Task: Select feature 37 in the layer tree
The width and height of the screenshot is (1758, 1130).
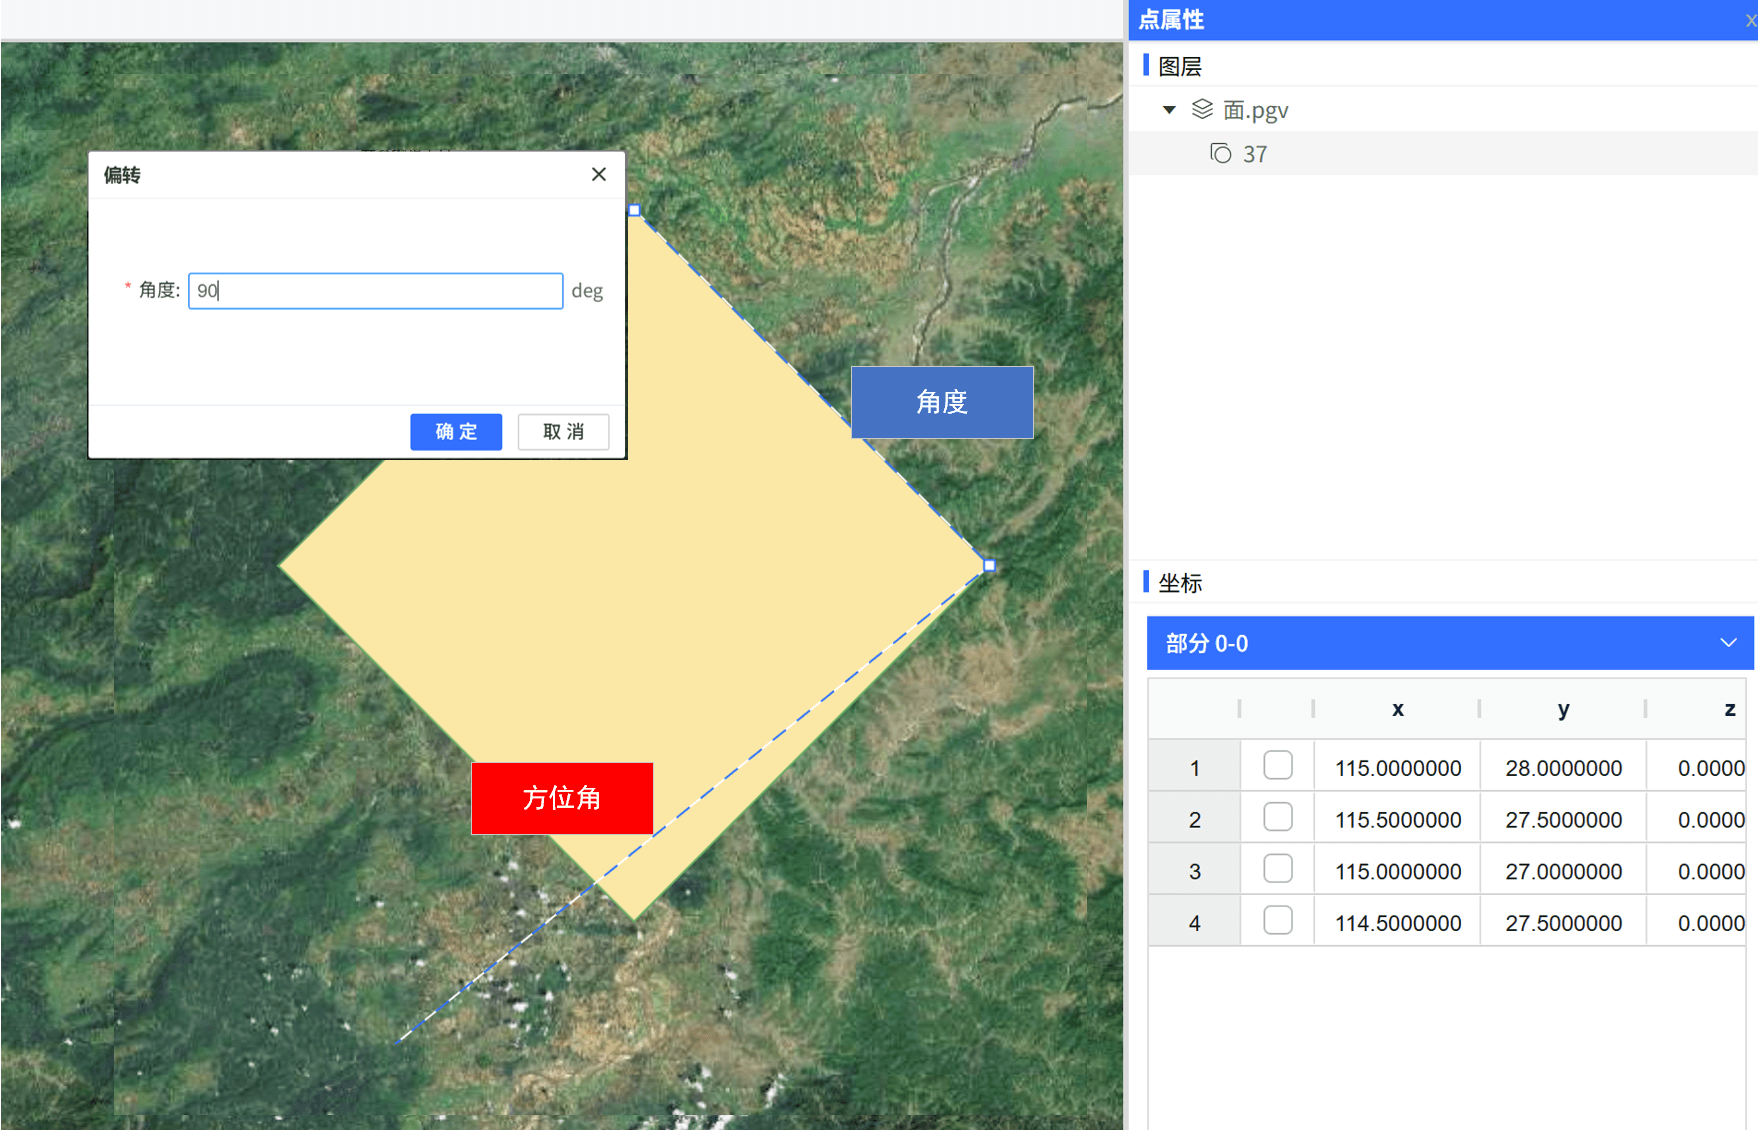Action: (1255, 154)
